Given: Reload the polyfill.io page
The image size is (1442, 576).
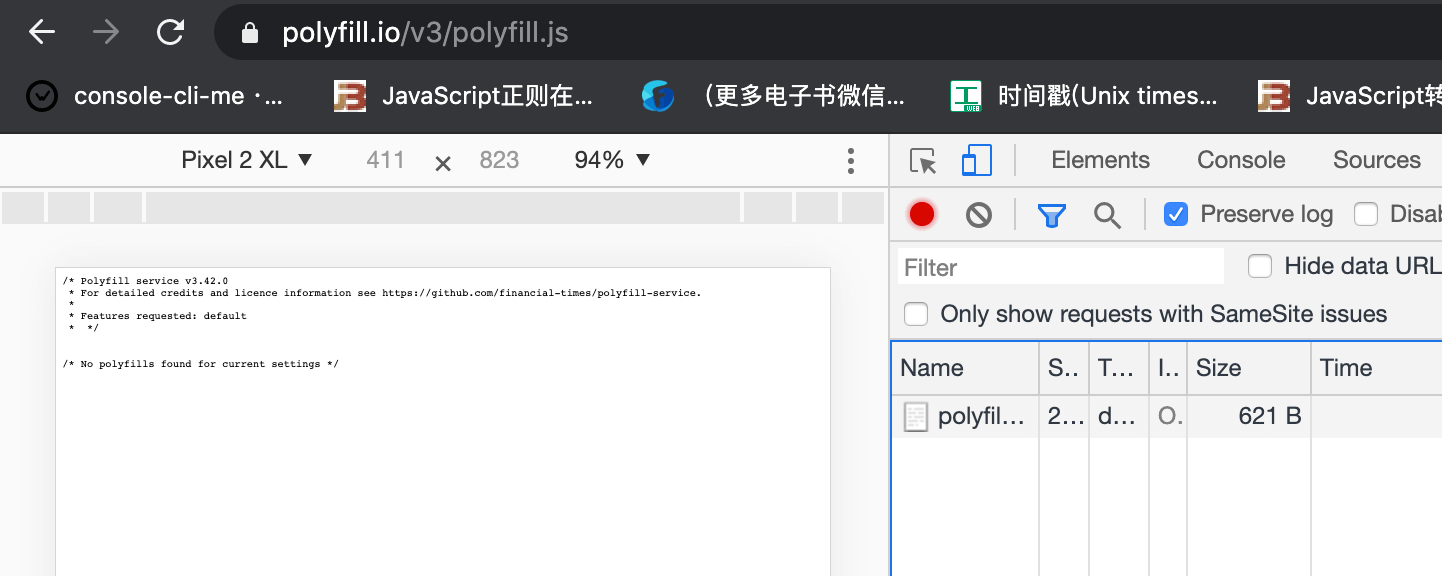Looking at the screenshot, I should (x=171, y=33).
